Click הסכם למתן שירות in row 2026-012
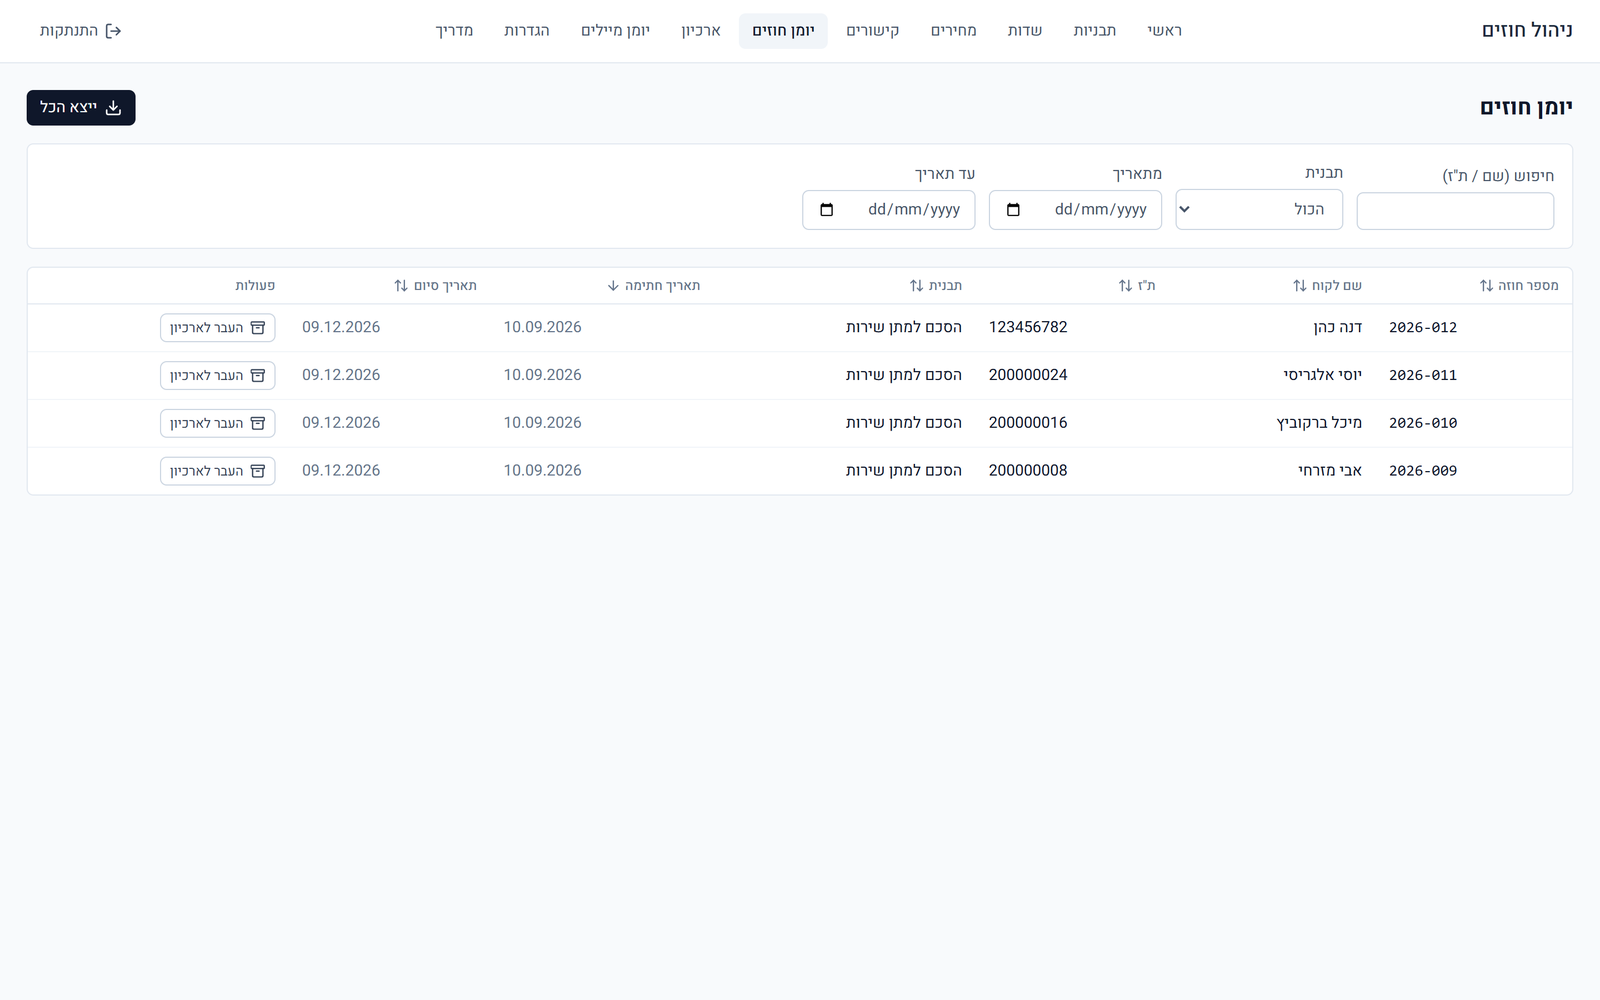This screenshot has width=1600, height=1000. click(x=904, y=328)
